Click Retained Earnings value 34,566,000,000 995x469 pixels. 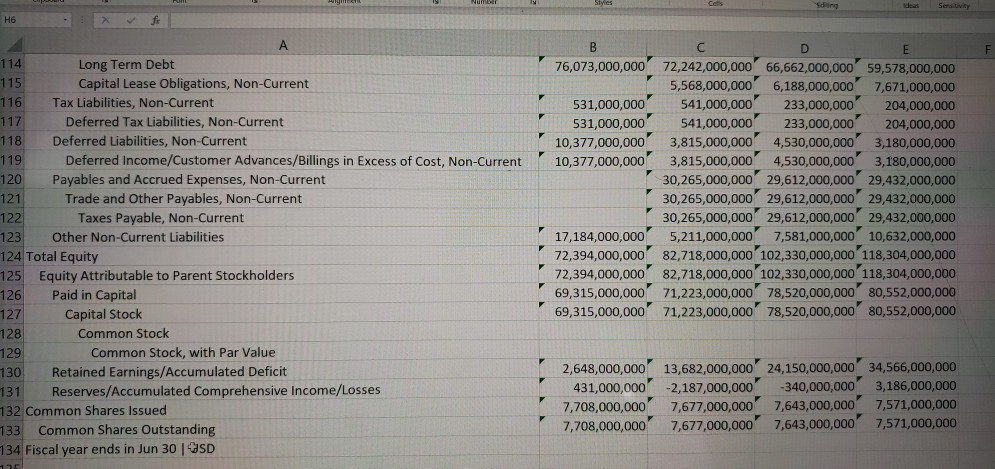pyautogui.click(x=912, y=367)
